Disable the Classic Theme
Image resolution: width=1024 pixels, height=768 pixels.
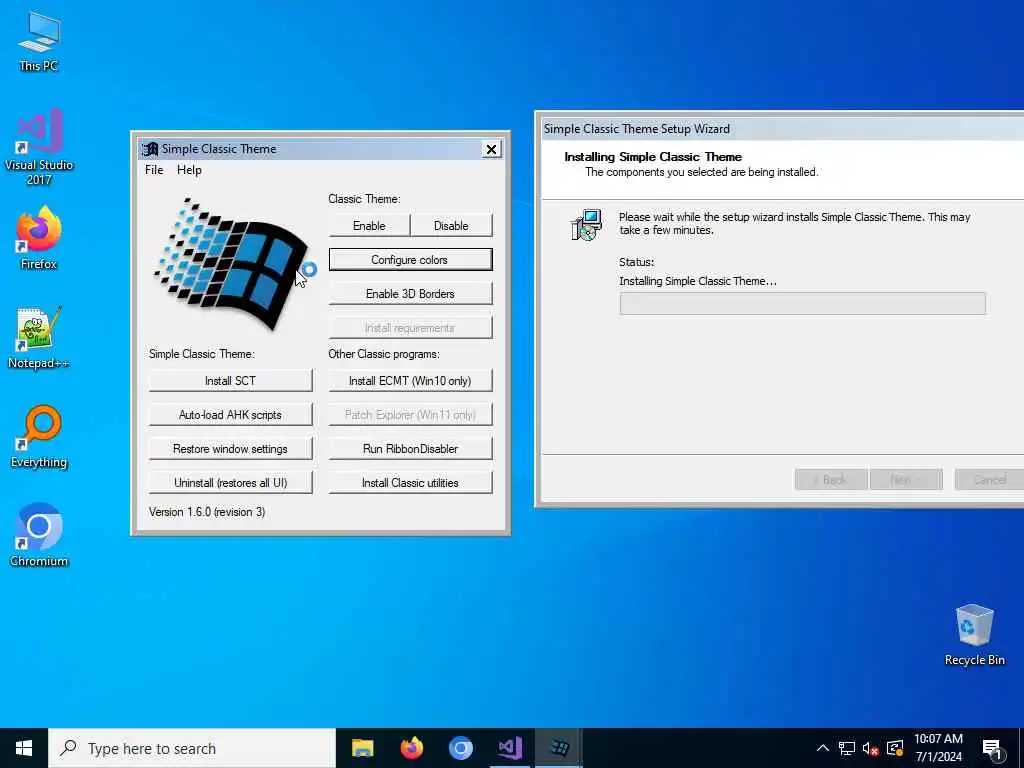(451, 225)
